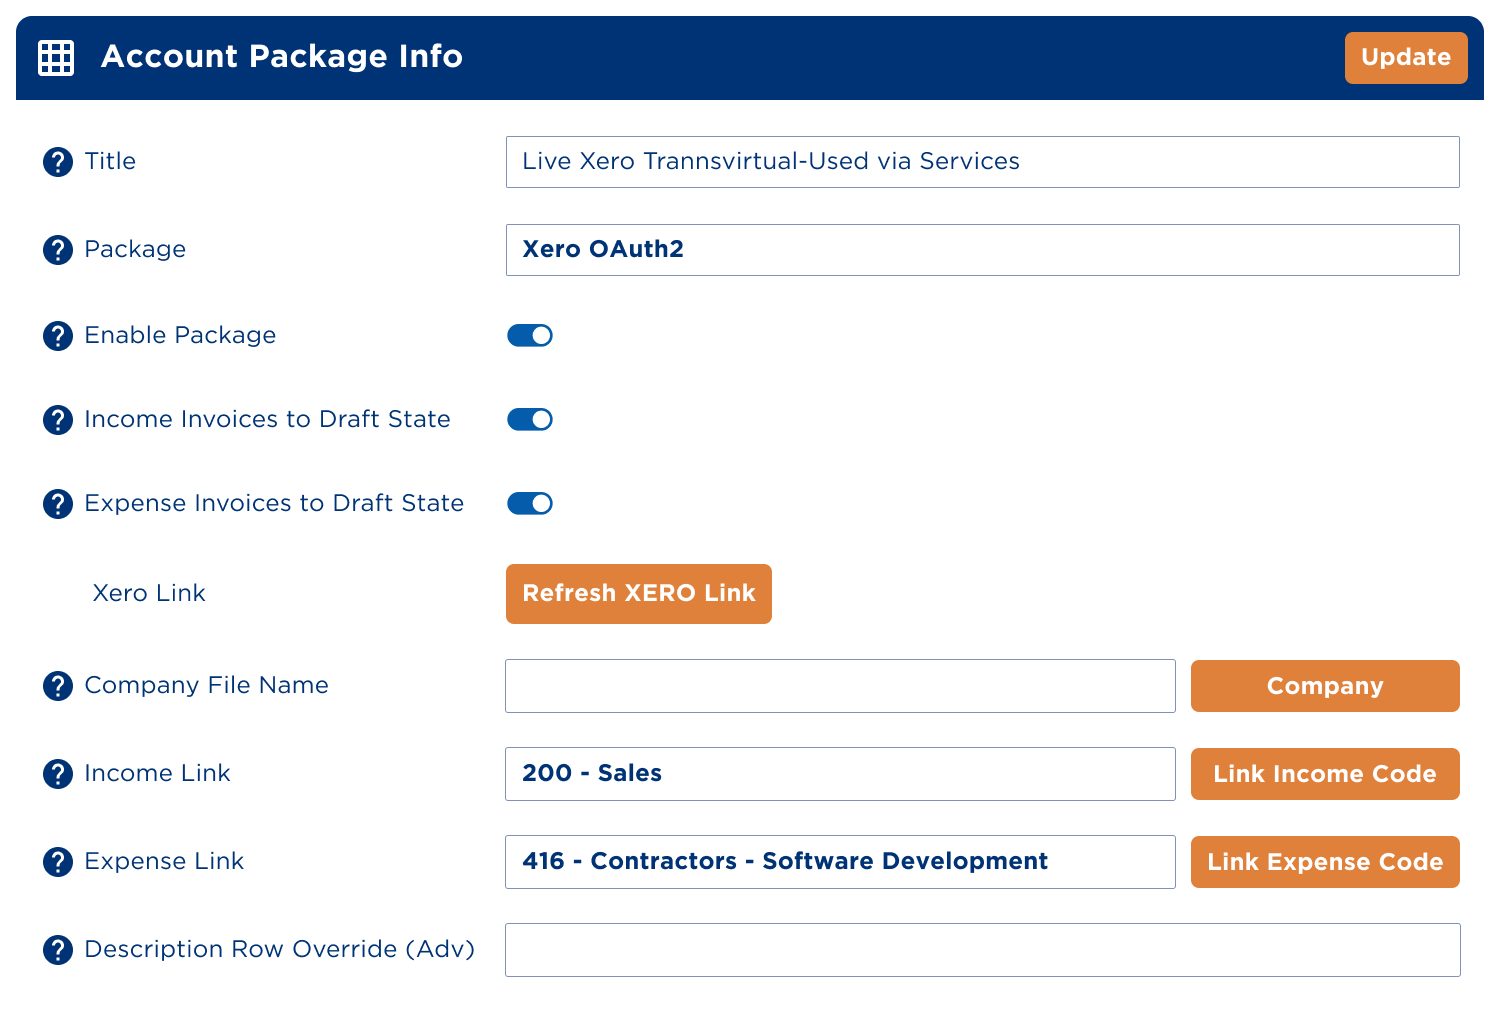Image resolution: width=1500 pixels, height=1028 pixels.
Task: Focus the Title input field
Action: (983, 162)
